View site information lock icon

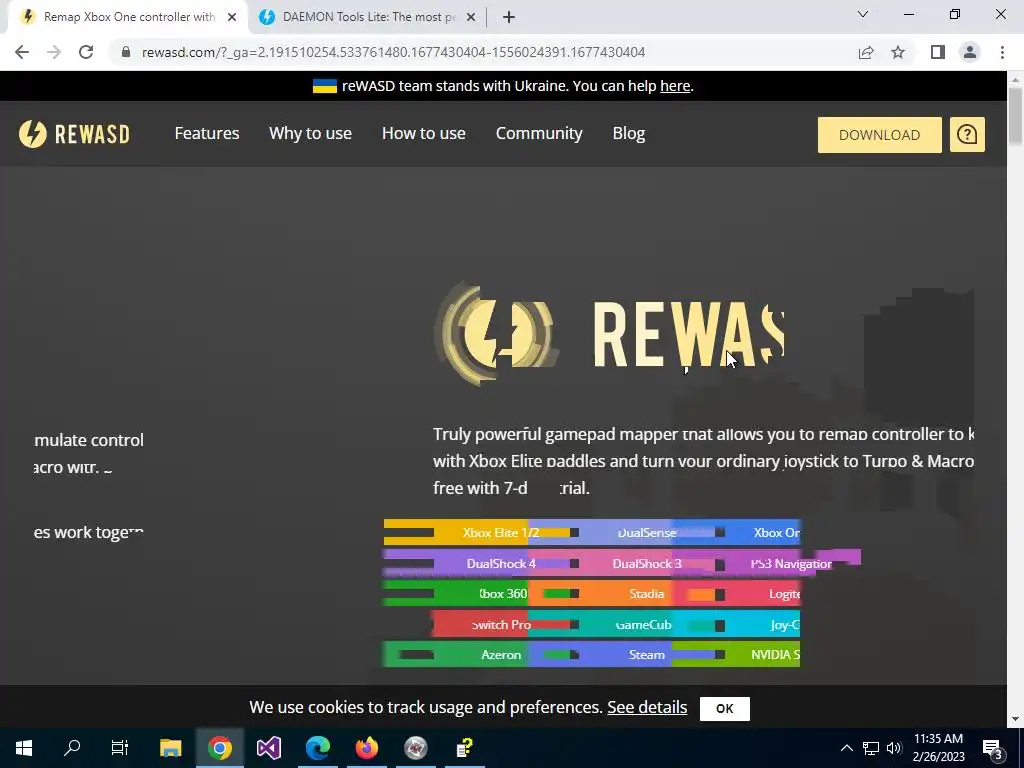click(126, 52)
